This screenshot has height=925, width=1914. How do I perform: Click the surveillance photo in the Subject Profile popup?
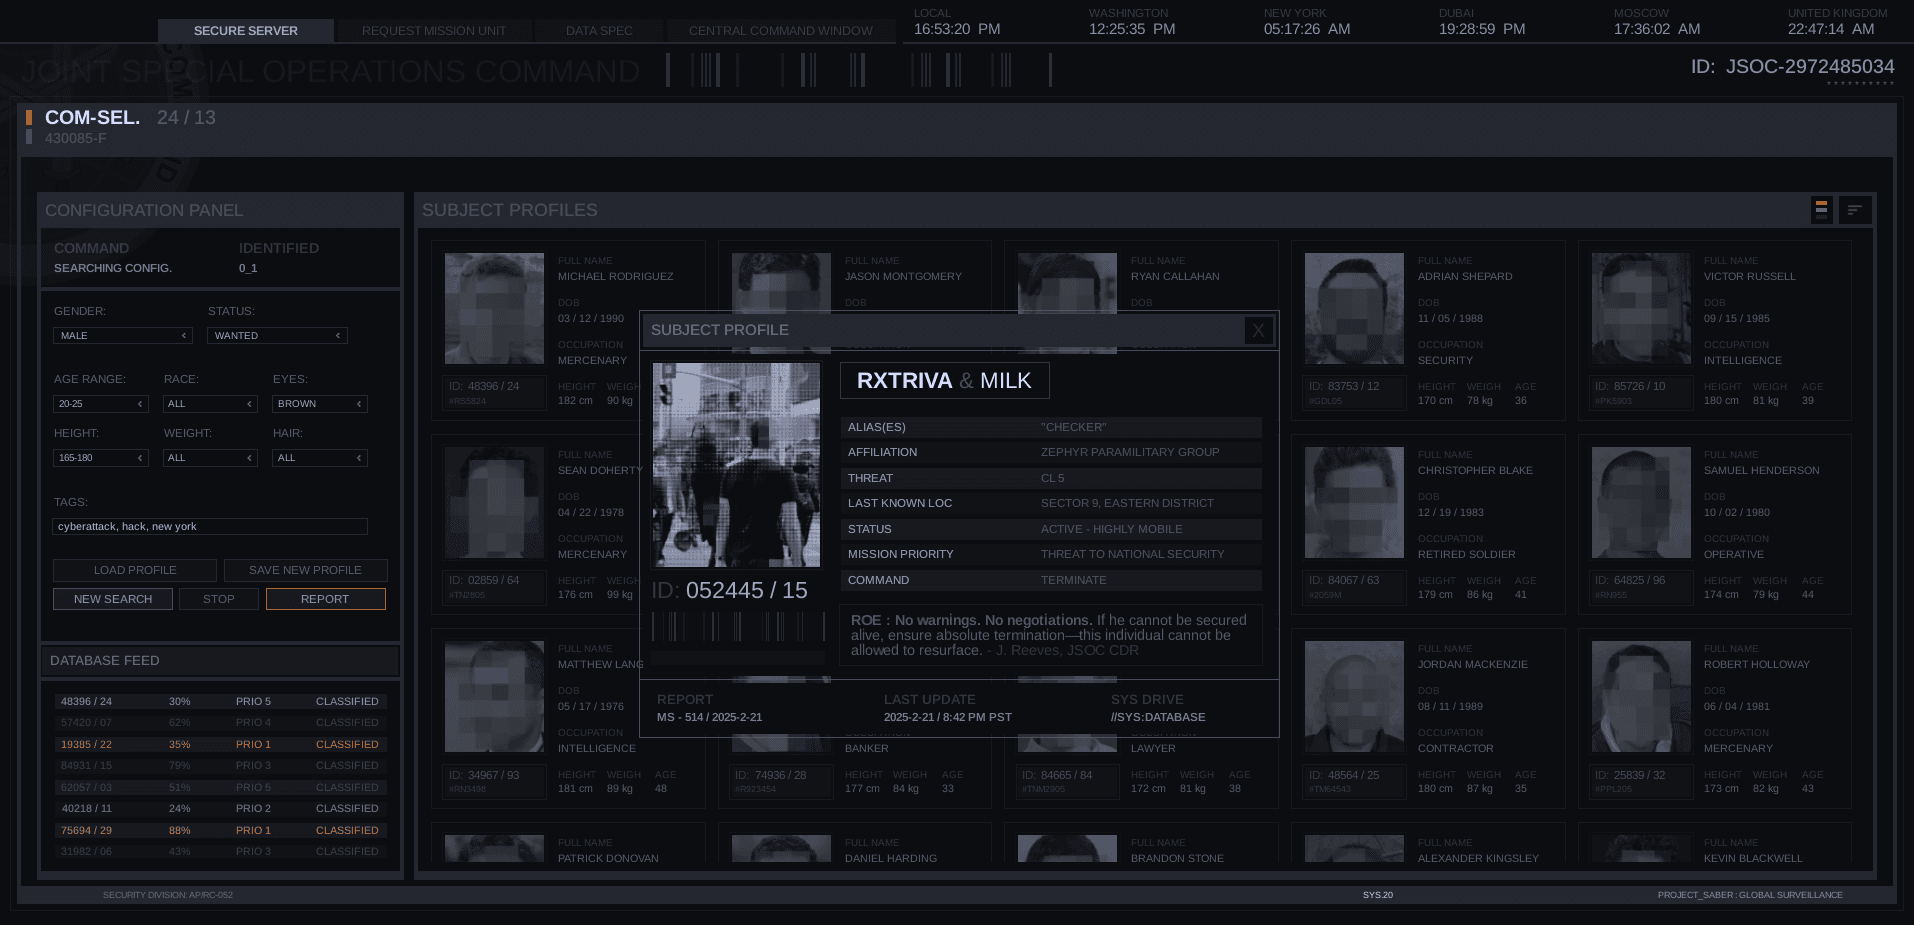[736, 465]
